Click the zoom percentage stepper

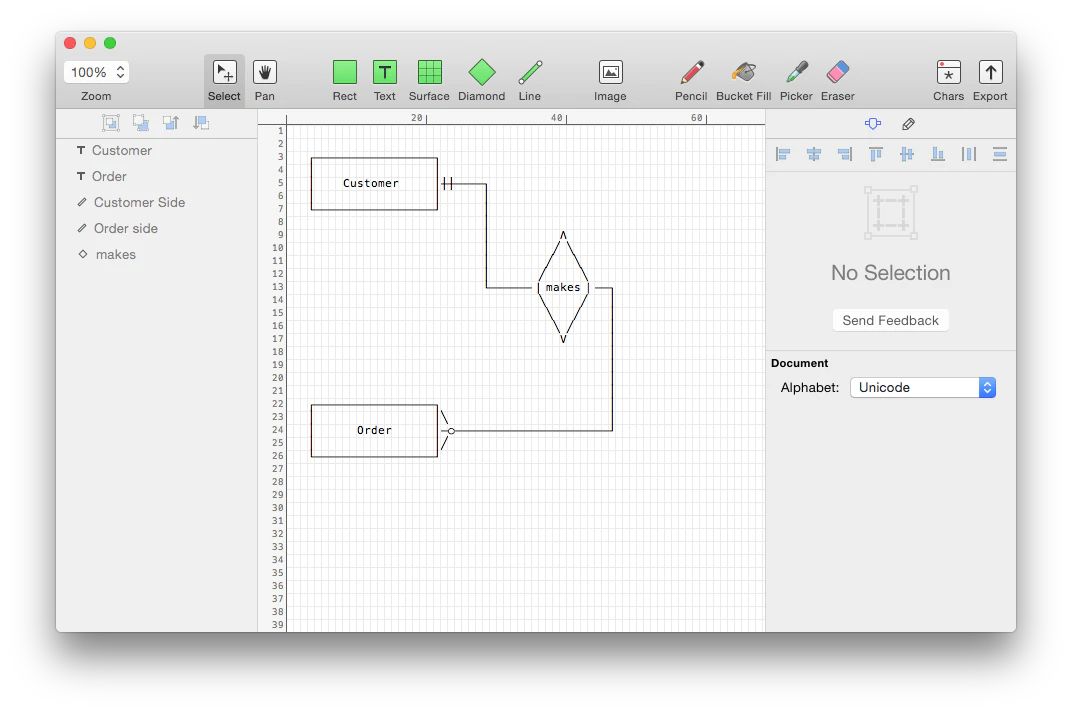[120, 72]
